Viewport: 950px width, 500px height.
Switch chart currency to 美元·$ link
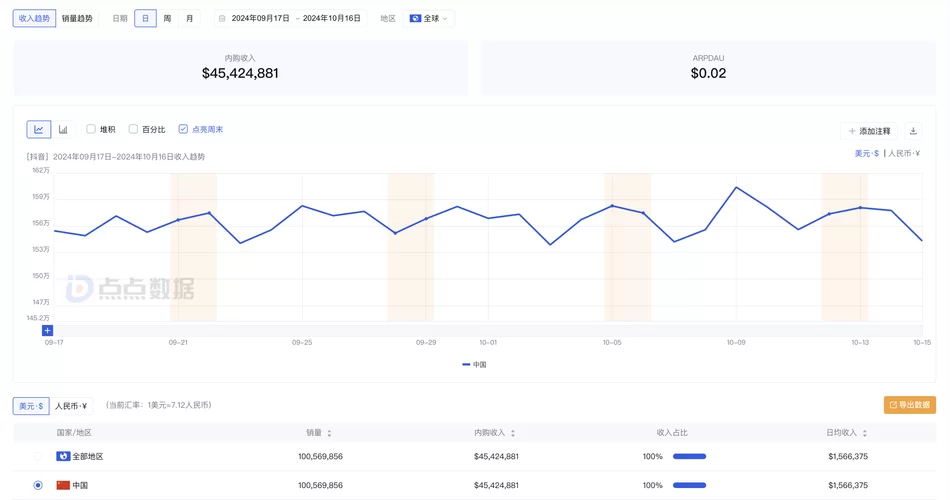866,154
